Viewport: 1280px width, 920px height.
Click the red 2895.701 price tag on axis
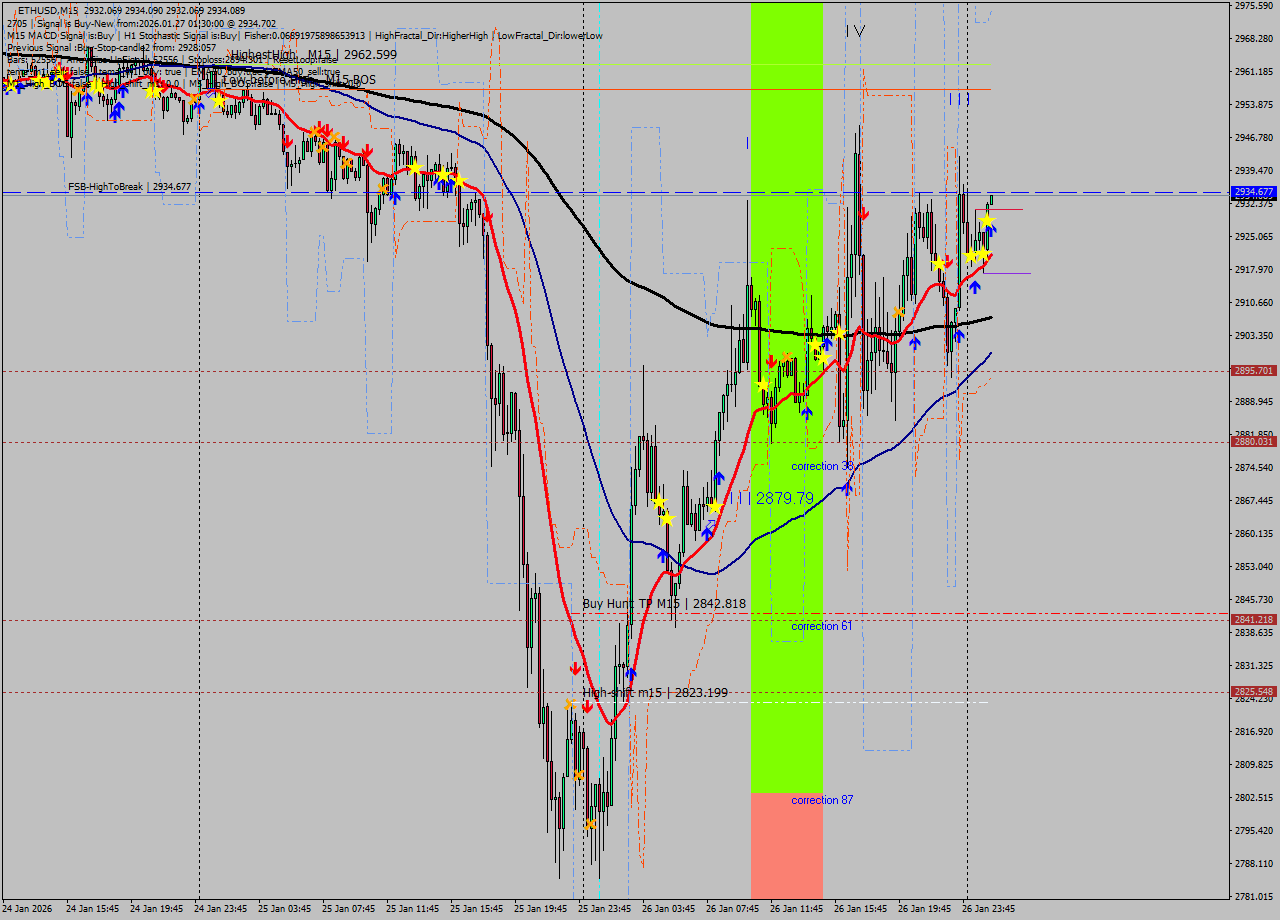1253,371
